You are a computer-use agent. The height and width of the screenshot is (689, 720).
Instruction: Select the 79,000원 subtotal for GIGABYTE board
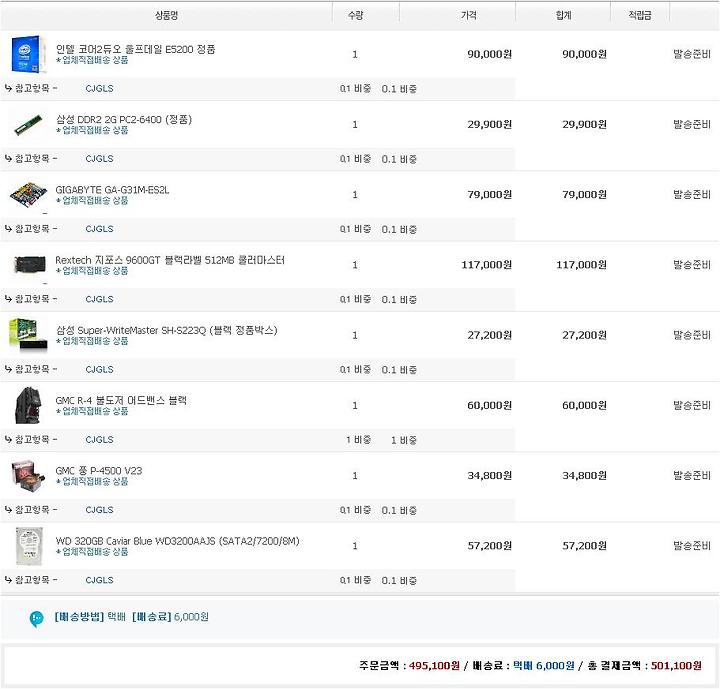coord(584,195)
